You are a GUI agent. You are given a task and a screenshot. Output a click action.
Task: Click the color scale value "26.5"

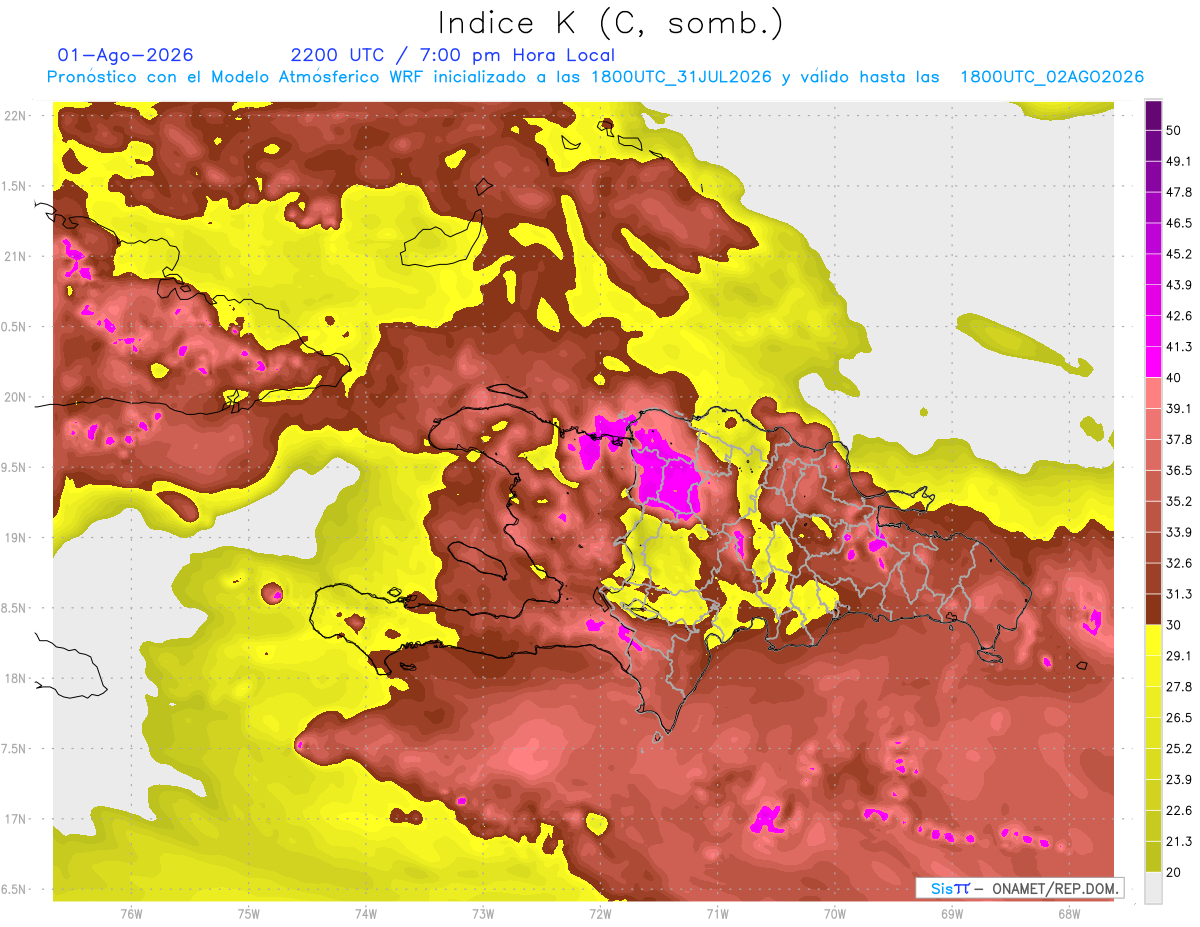pyautogui.click(x=1179, y=718)
